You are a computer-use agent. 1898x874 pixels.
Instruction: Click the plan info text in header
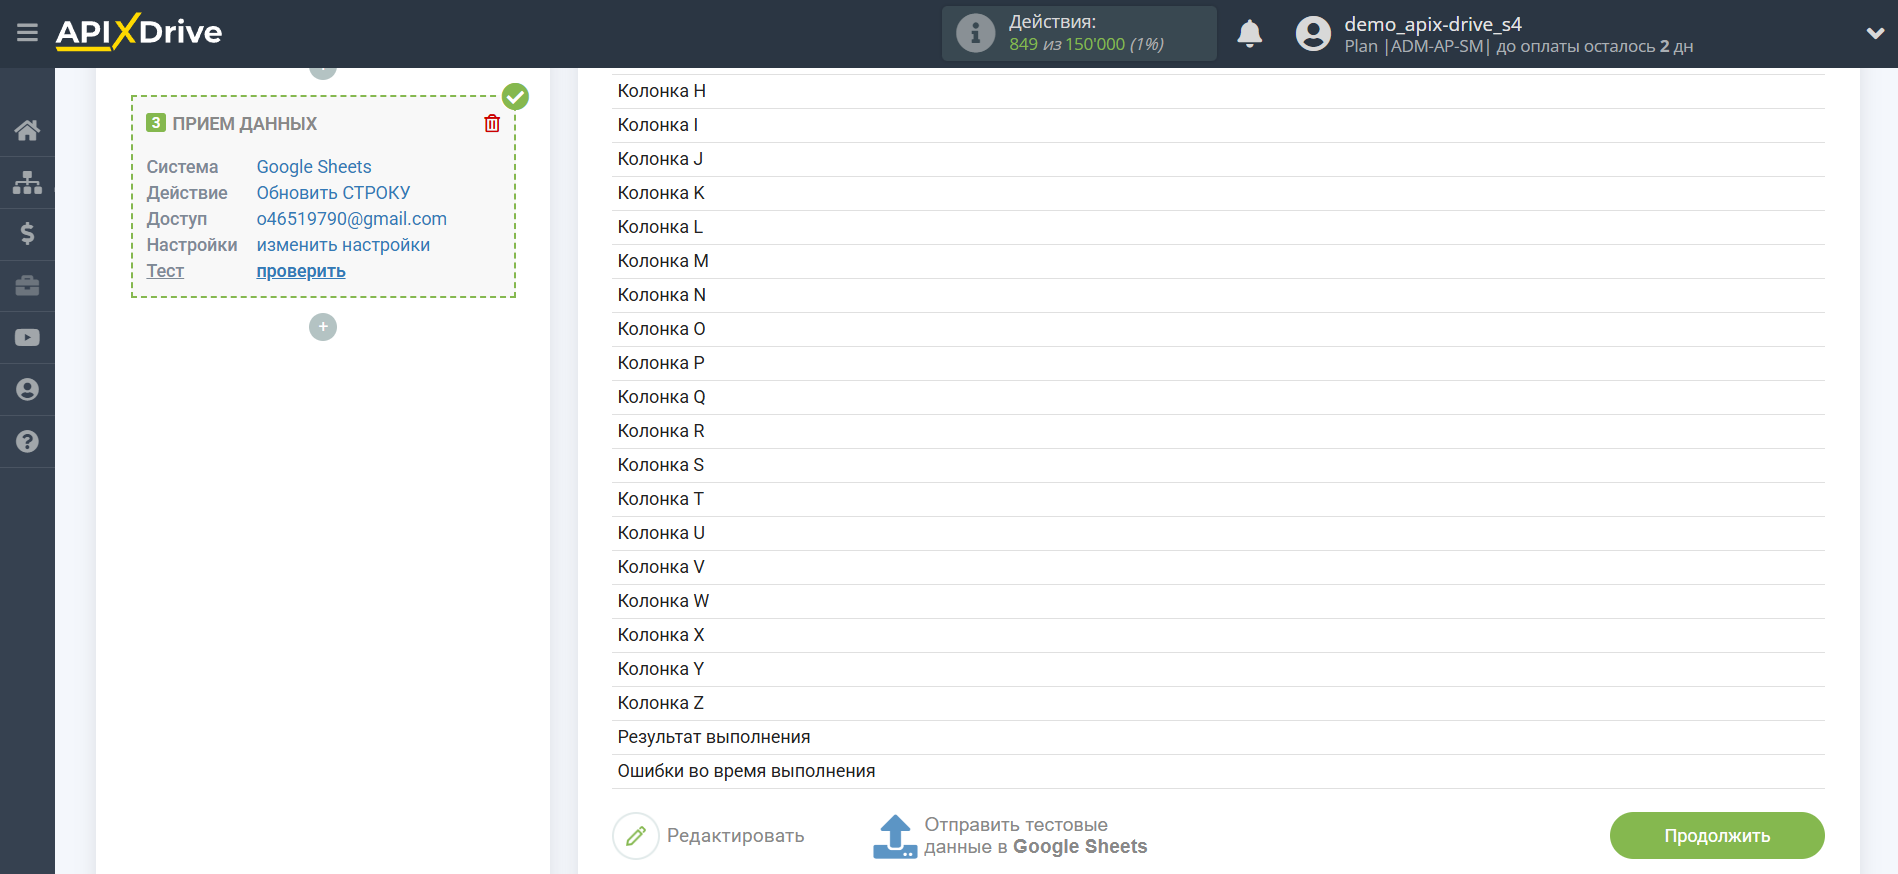click(1518, 46)
